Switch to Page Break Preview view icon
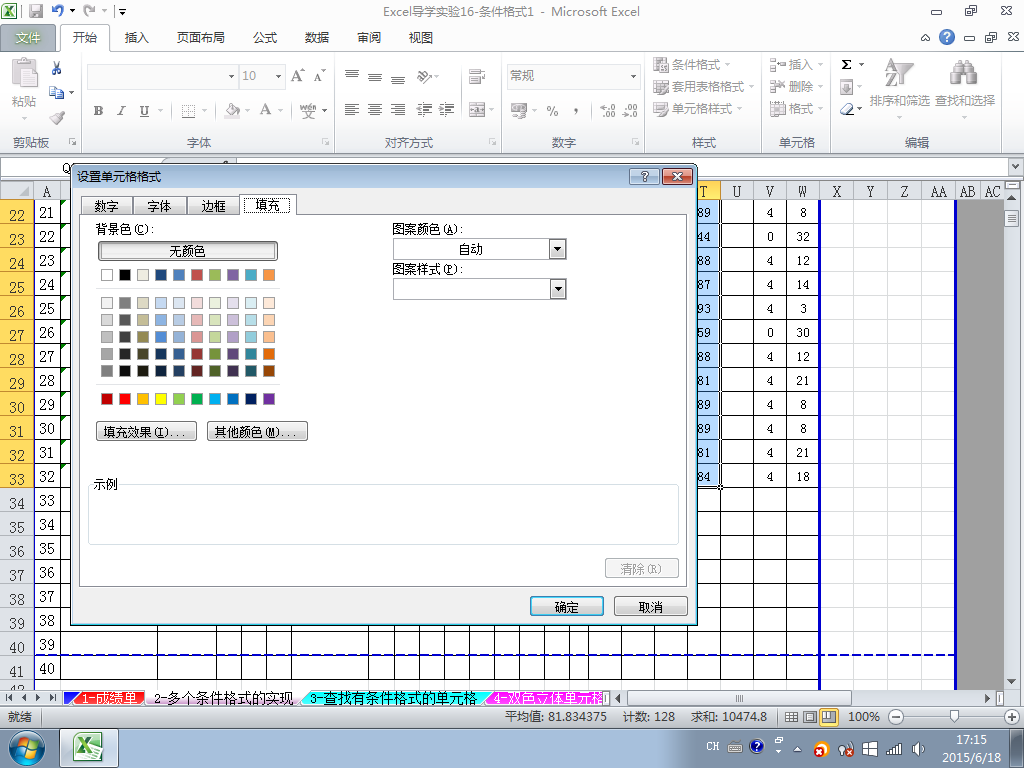 [x=829, y=717]
